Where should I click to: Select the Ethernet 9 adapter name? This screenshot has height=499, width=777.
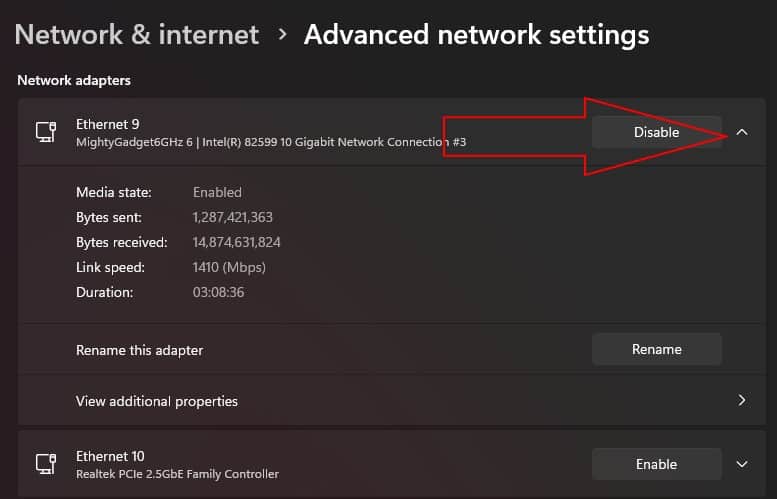click(x=108, y=124)
